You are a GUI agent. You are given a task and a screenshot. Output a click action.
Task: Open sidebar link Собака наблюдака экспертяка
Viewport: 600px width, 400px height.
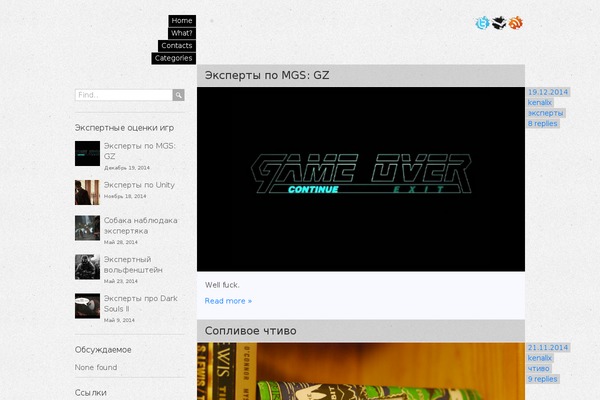(x=140, y=226)
